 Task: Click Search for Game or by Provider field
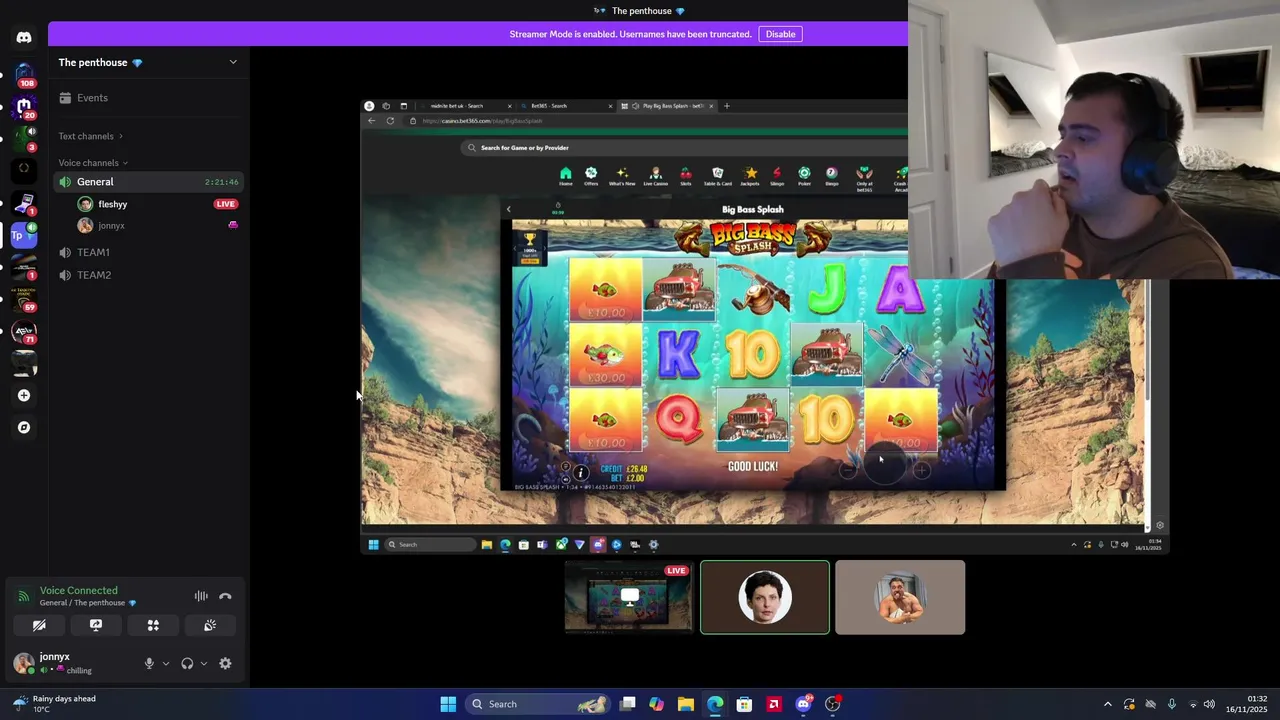[685, 148]
